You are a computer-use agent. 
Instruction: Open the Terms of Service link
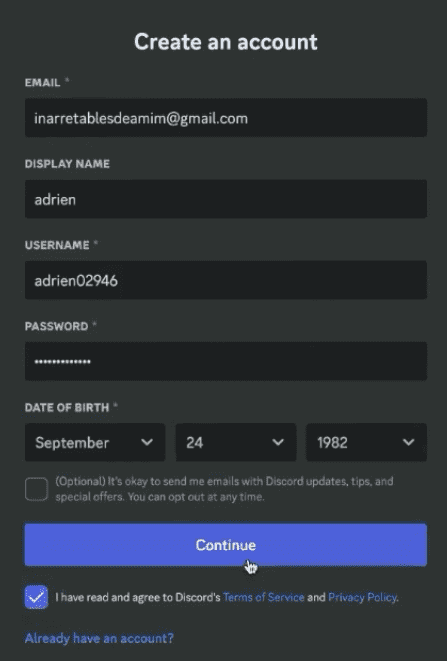(264, 597)
